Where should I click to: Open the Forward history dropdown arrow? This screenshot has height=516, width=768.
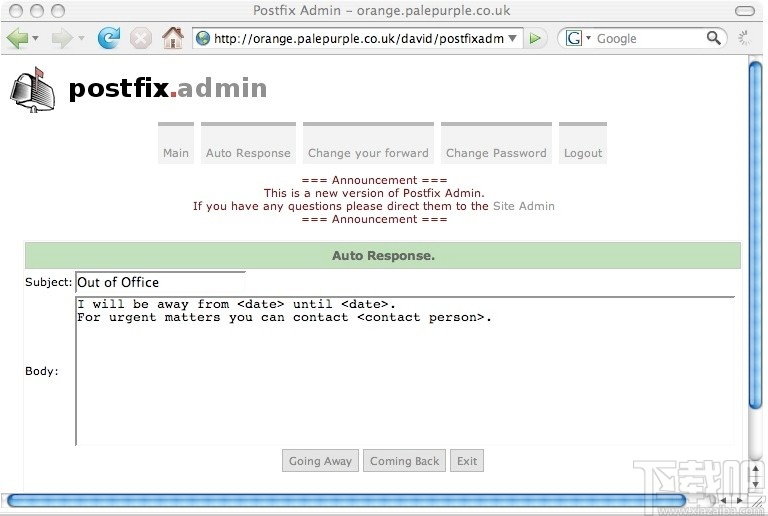81,38
